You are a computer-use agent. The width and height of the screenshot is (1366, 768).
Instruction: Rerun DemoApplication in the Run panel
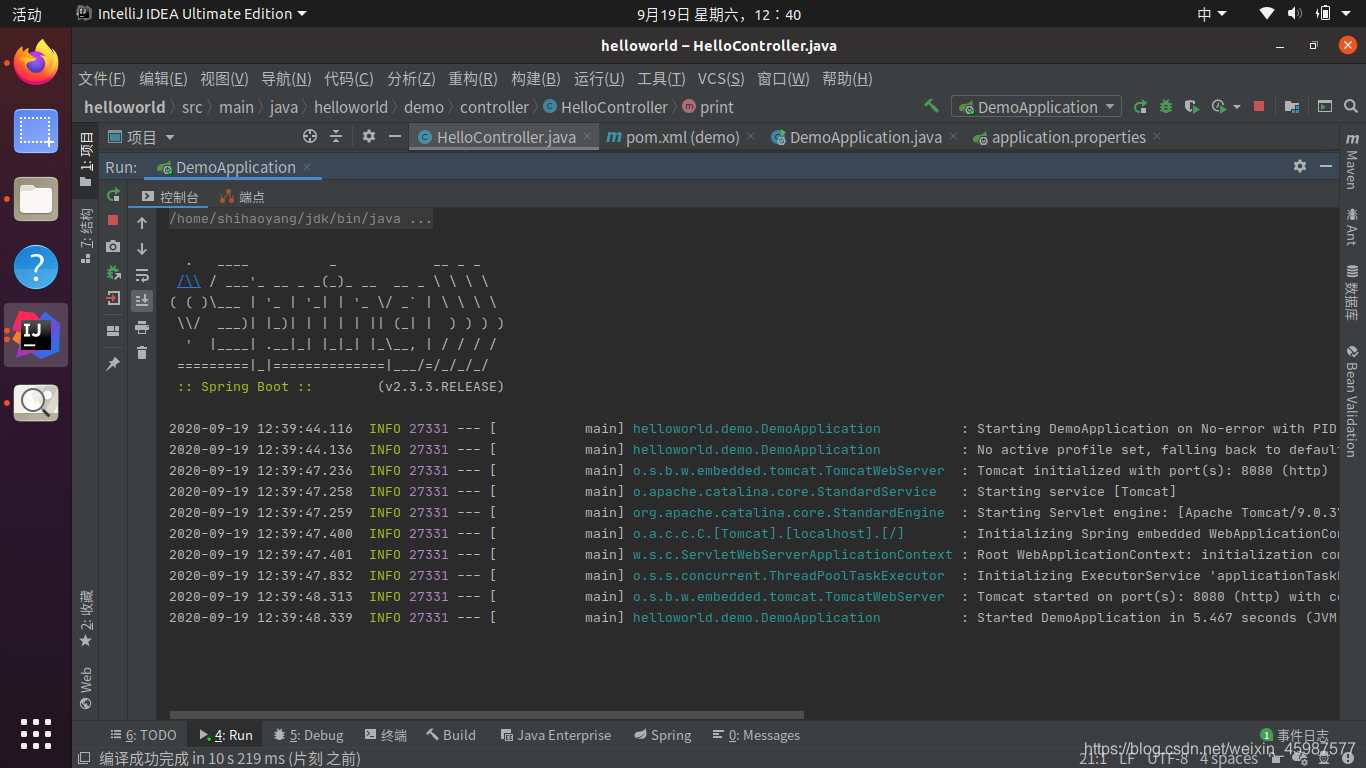113,195
